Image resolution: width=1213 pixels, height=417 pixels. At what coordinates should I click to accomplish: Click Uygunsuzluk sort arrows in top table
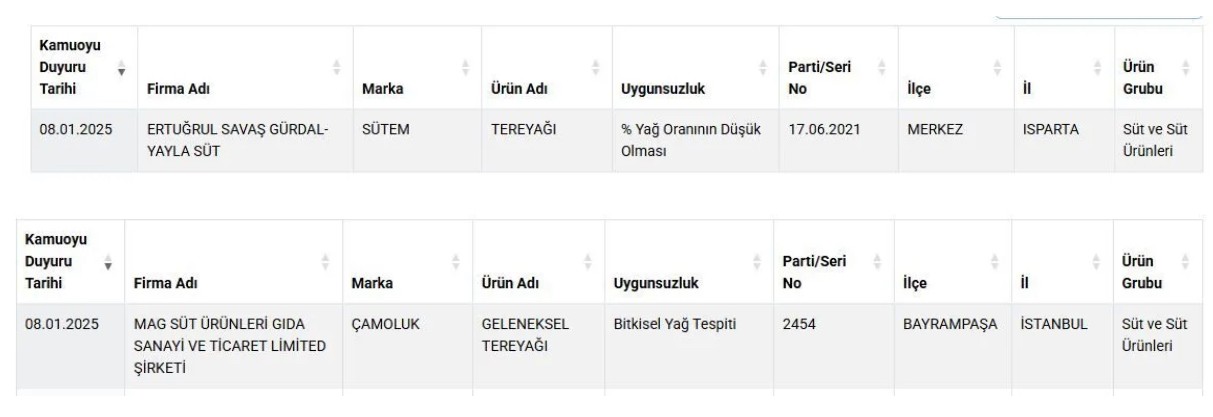pyautogui.click(x=762, y=68)
